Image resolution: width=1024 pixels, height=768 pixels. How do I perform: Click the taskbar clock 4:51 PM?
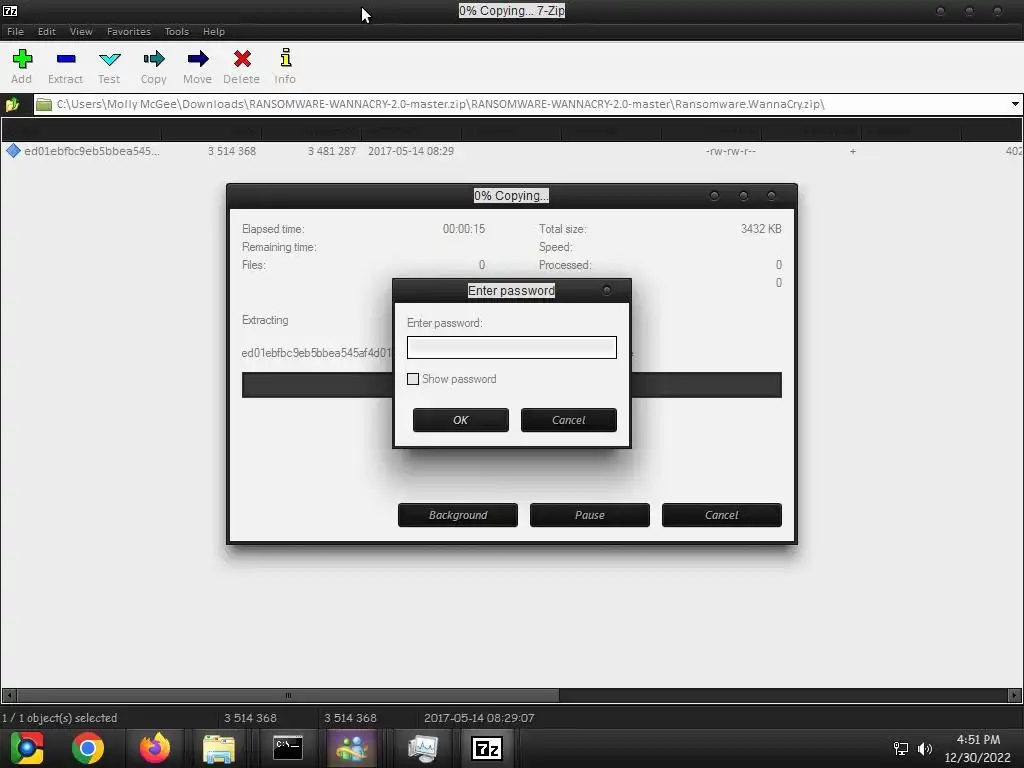pyautogui.click(x=978, y=740)
